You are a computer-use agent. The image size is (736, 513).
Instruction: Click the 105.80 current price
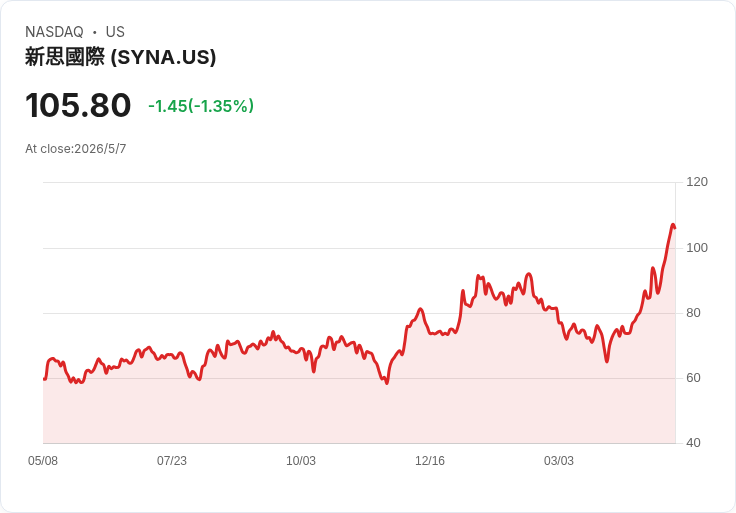coord(78,105)
